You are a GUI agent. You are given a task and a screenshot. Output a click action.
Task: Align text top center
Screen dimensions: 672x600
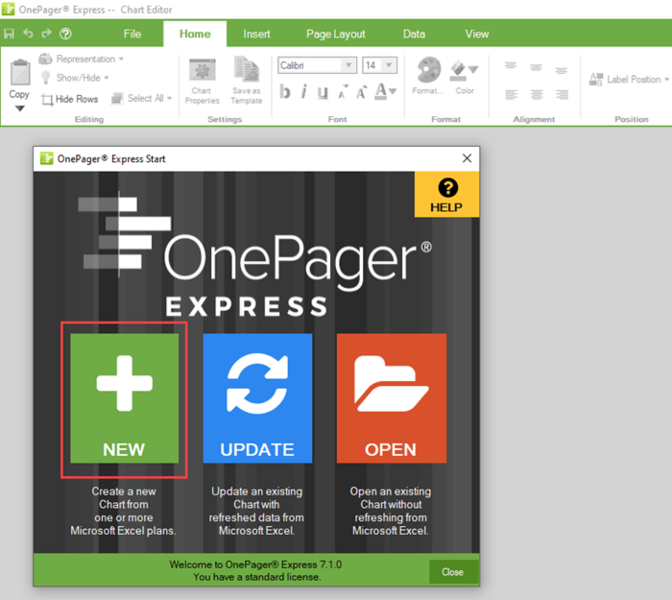tap(536, 68)
